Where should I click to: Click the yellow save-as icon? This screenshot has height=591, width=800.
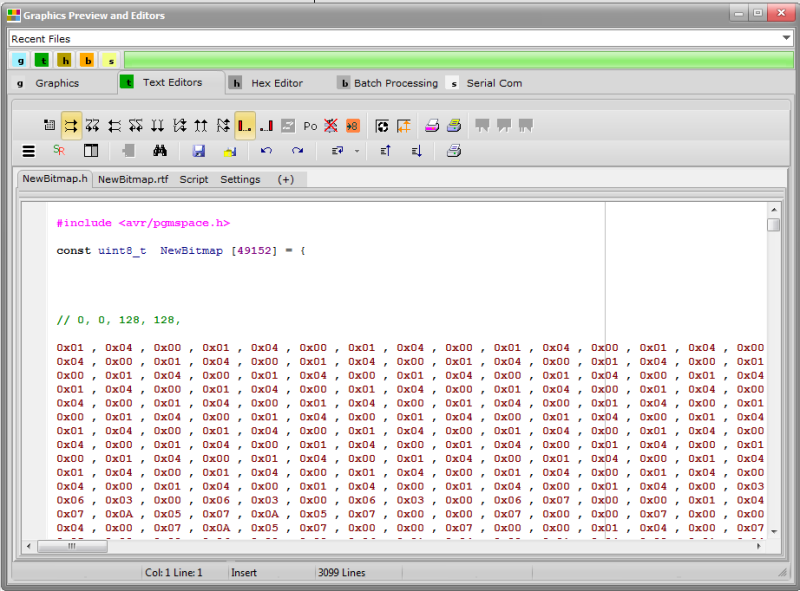pos(230,151)
